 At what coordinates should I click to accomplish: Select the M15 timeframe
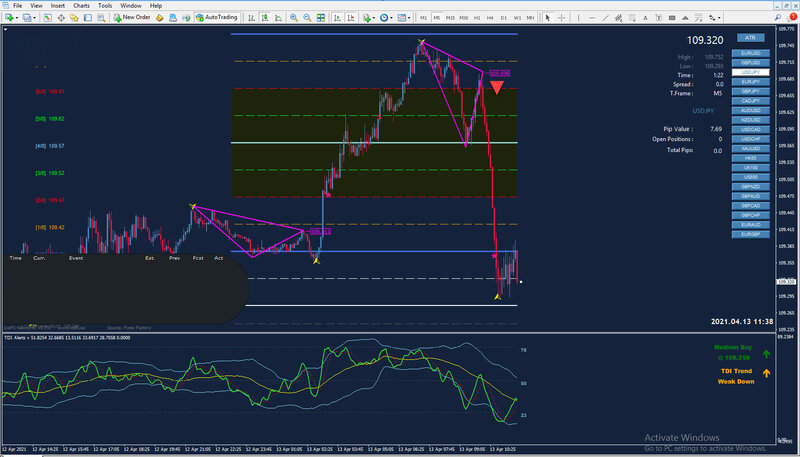(x=450, y=18)
